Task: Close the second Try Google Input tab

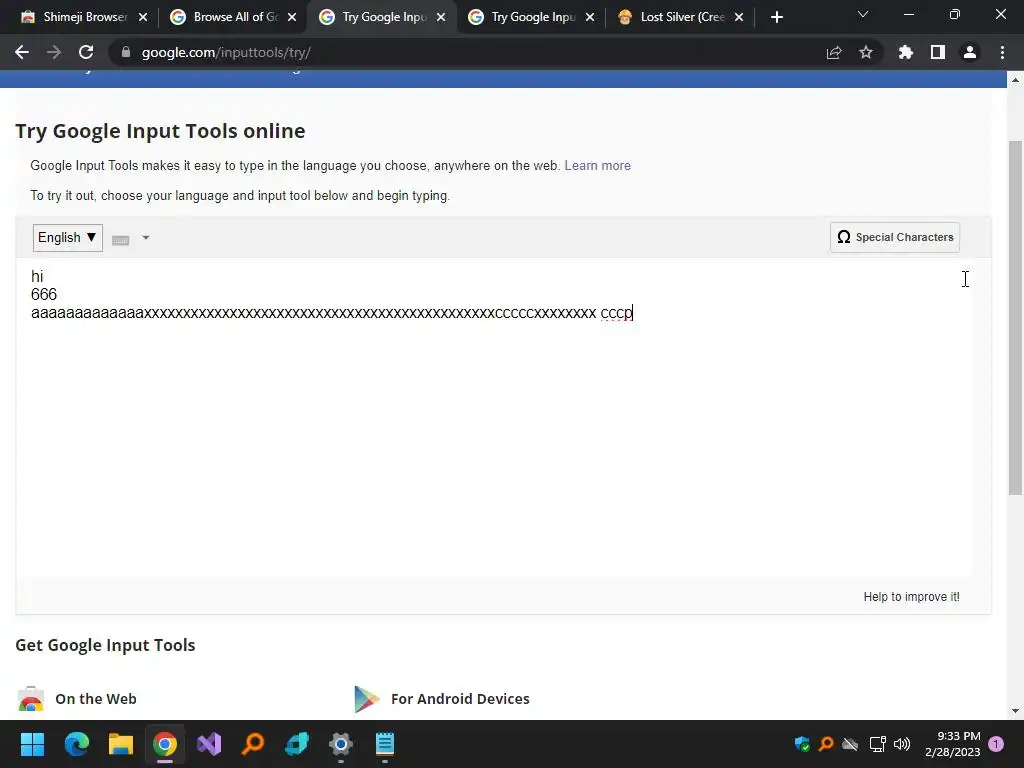Action: pos(590,17)
